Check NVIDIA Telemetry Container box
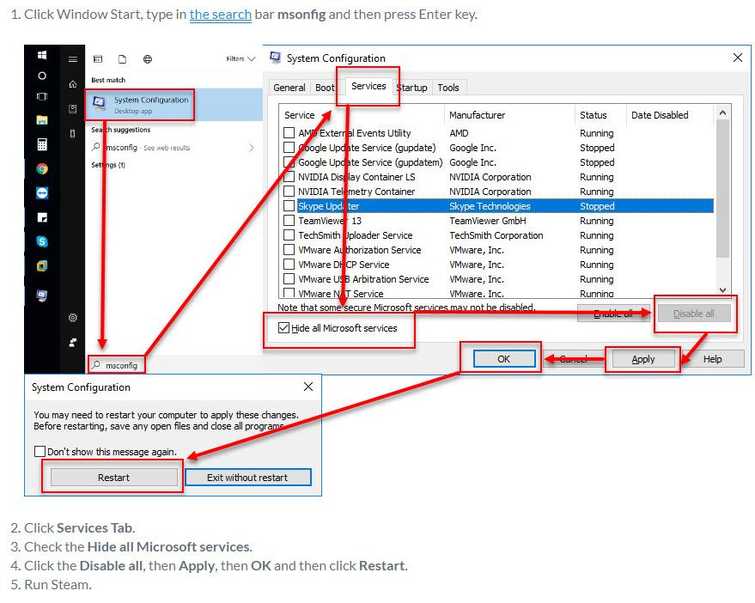The width and height of the screenshot is (755, 603). (x=289, y=191)
